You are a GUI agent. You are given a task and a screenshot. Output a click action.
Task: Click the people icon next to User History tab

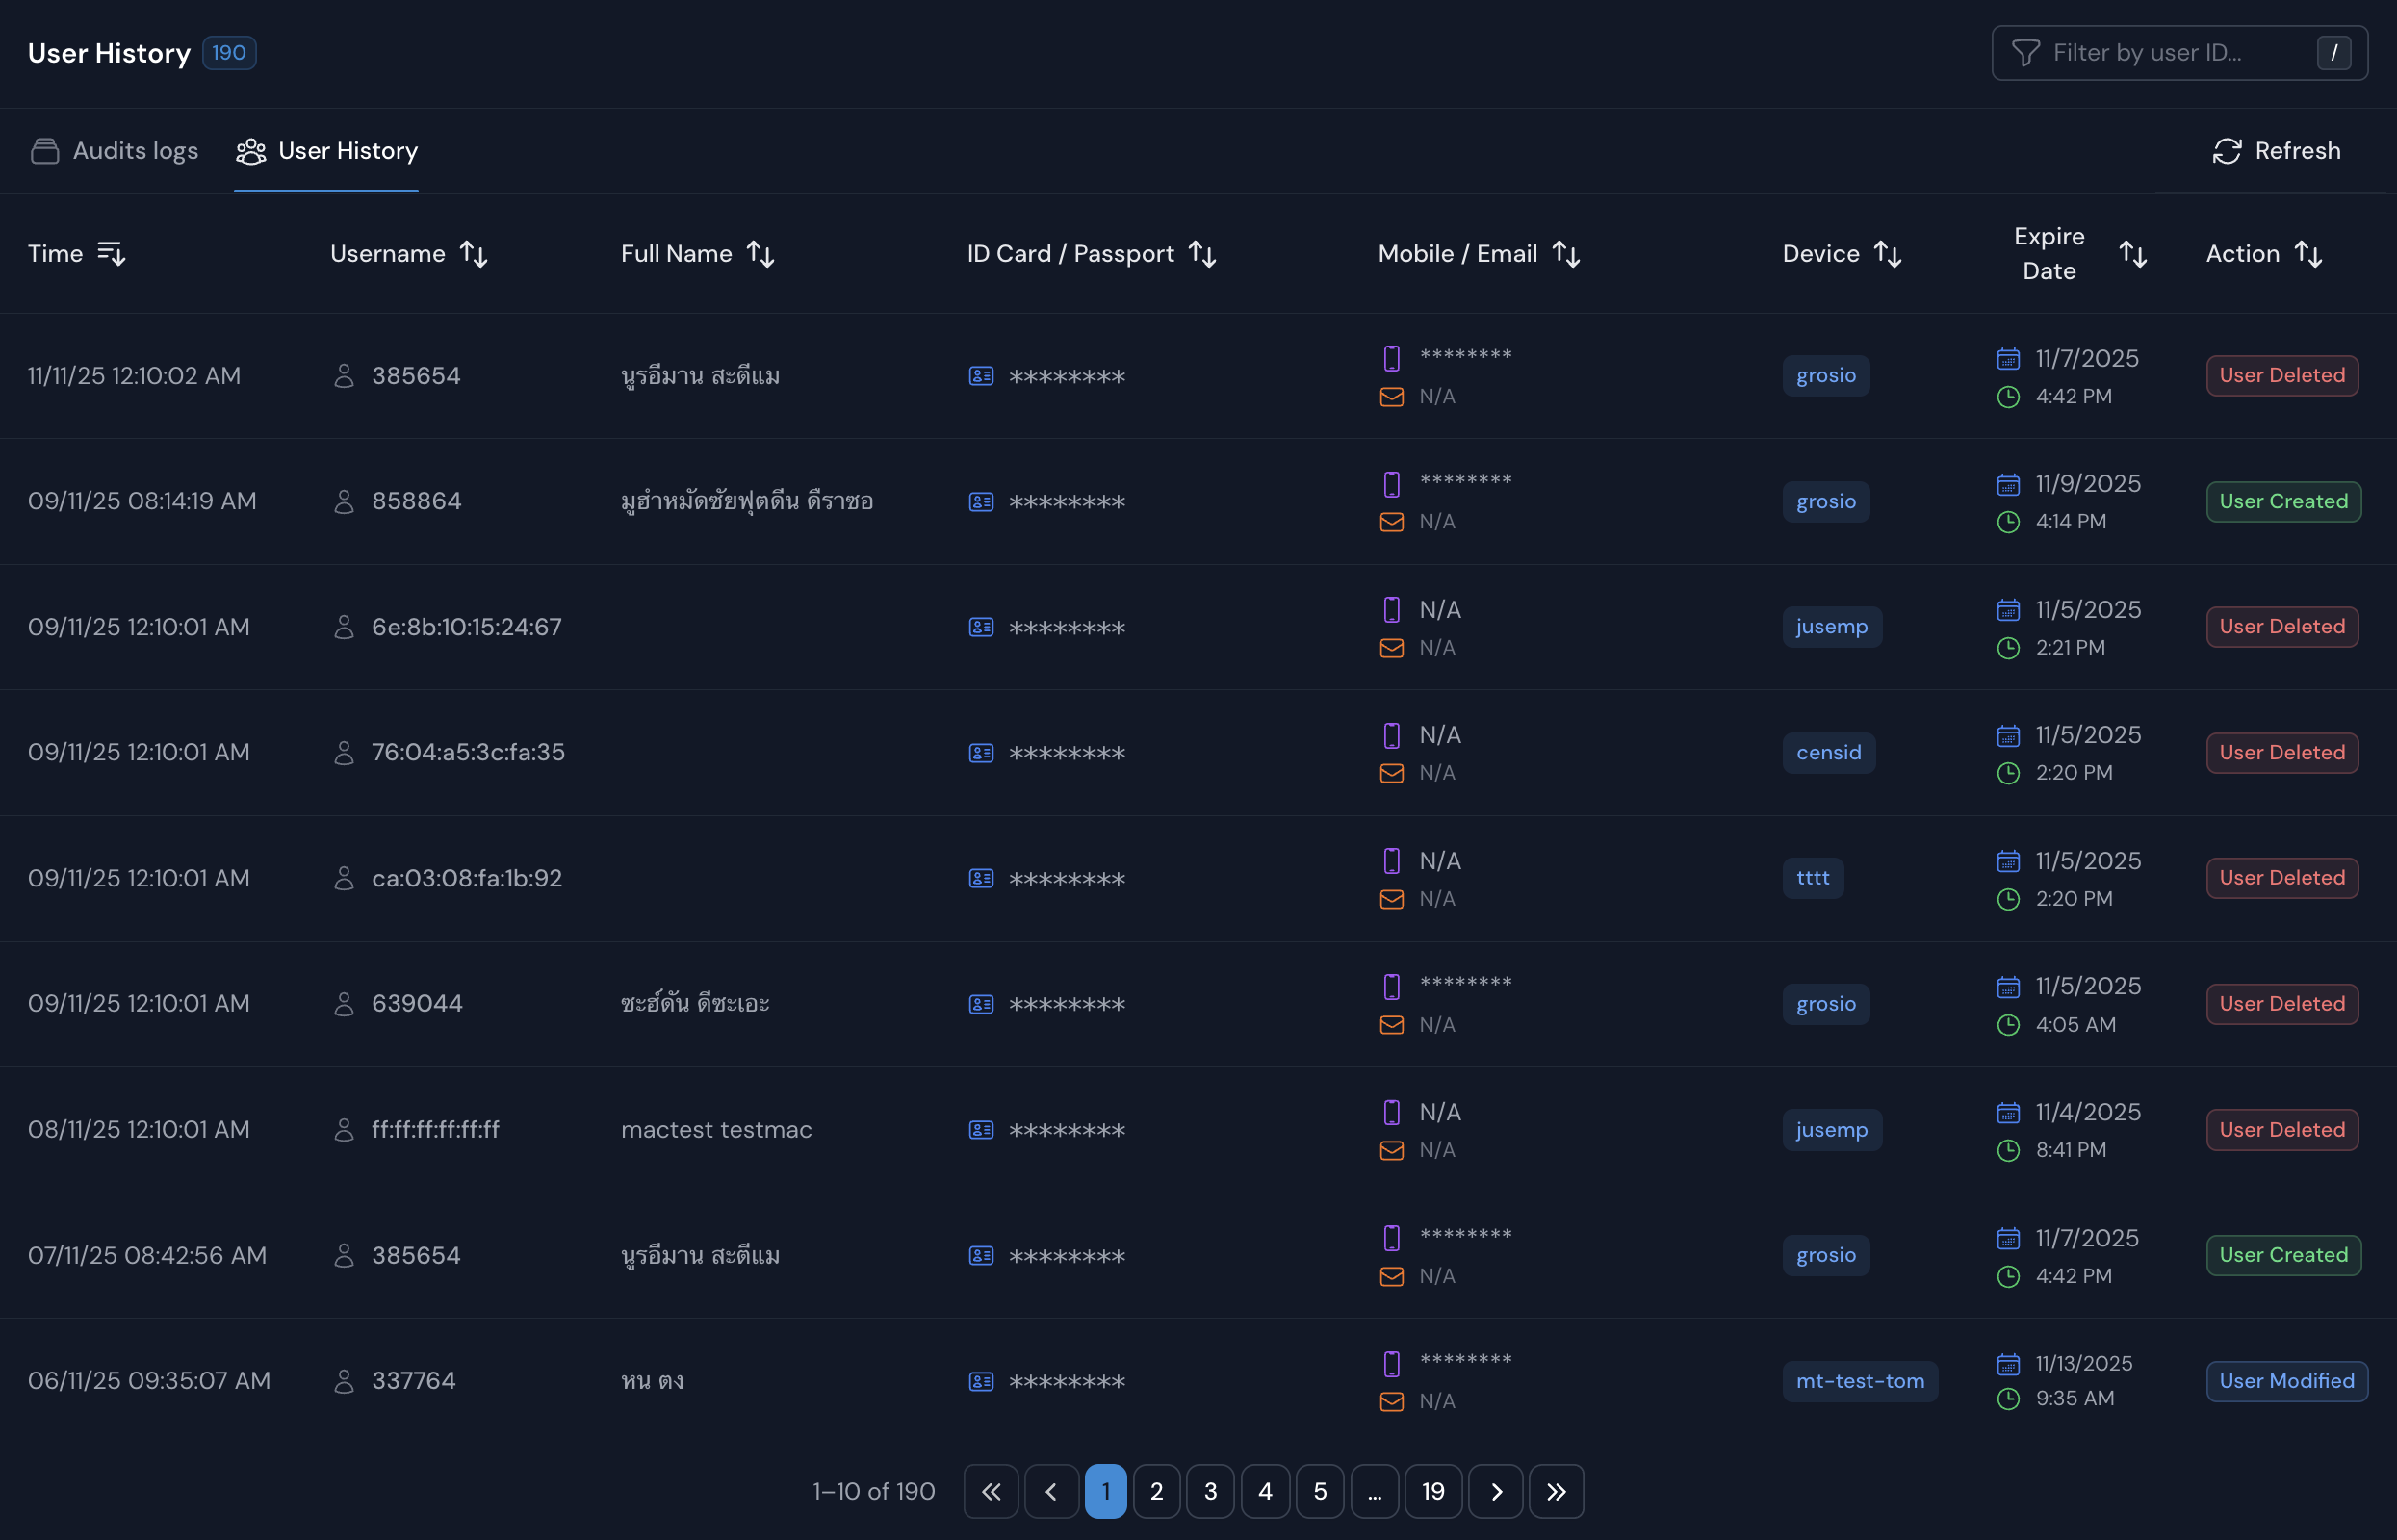point(251,151)
